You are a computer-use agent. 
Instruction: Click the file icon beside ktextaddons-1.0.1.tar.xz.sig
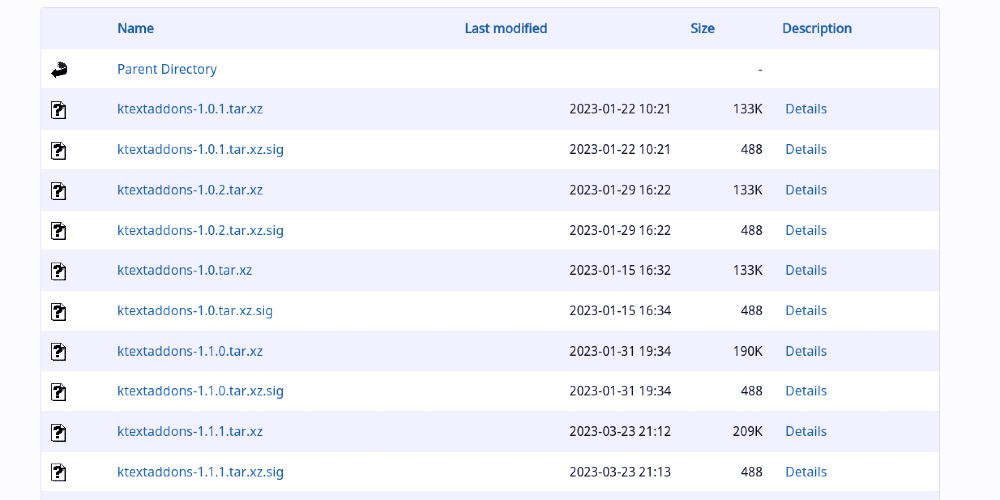59,150
